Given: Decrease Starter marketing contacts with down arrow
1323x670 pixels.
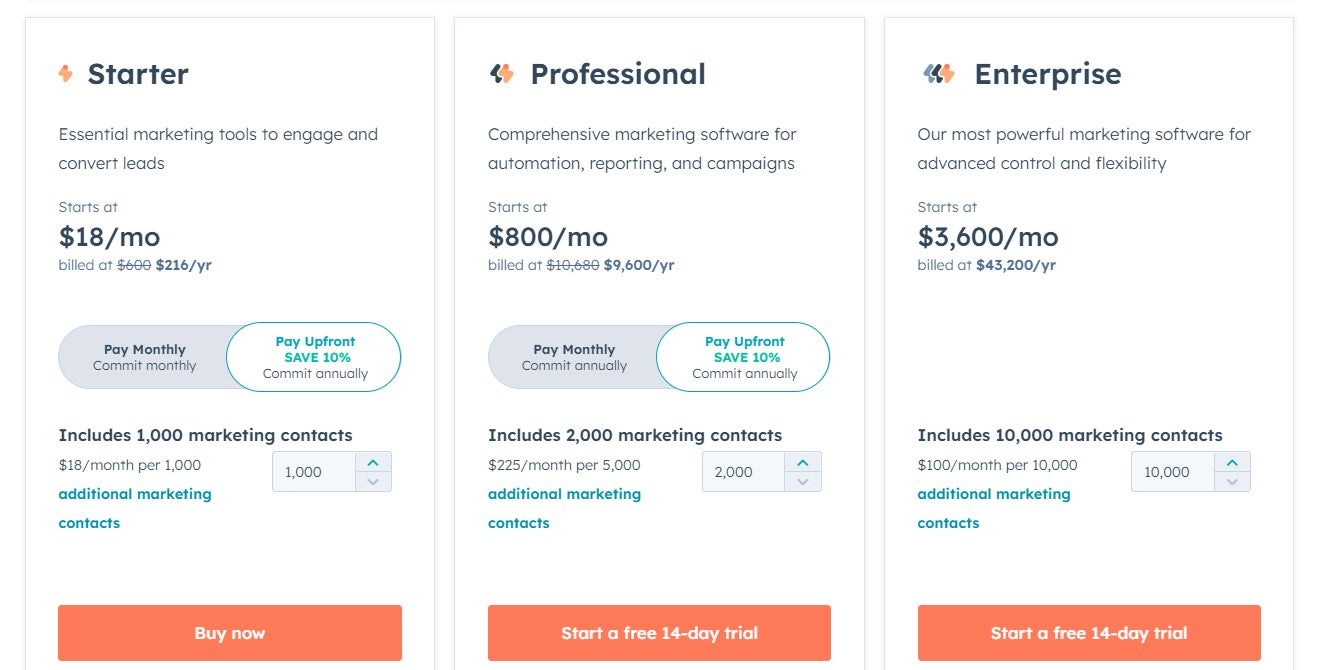Looking at the screenshot, I should (x=373, y=481).
